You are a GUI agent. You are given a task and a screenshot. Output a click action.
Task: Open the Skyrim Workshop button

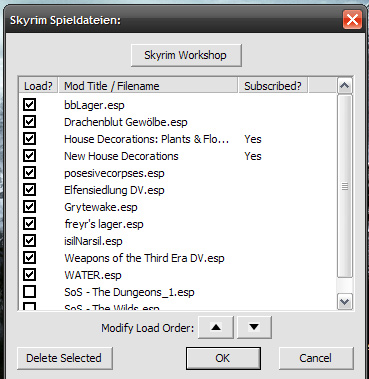point(186,55)
